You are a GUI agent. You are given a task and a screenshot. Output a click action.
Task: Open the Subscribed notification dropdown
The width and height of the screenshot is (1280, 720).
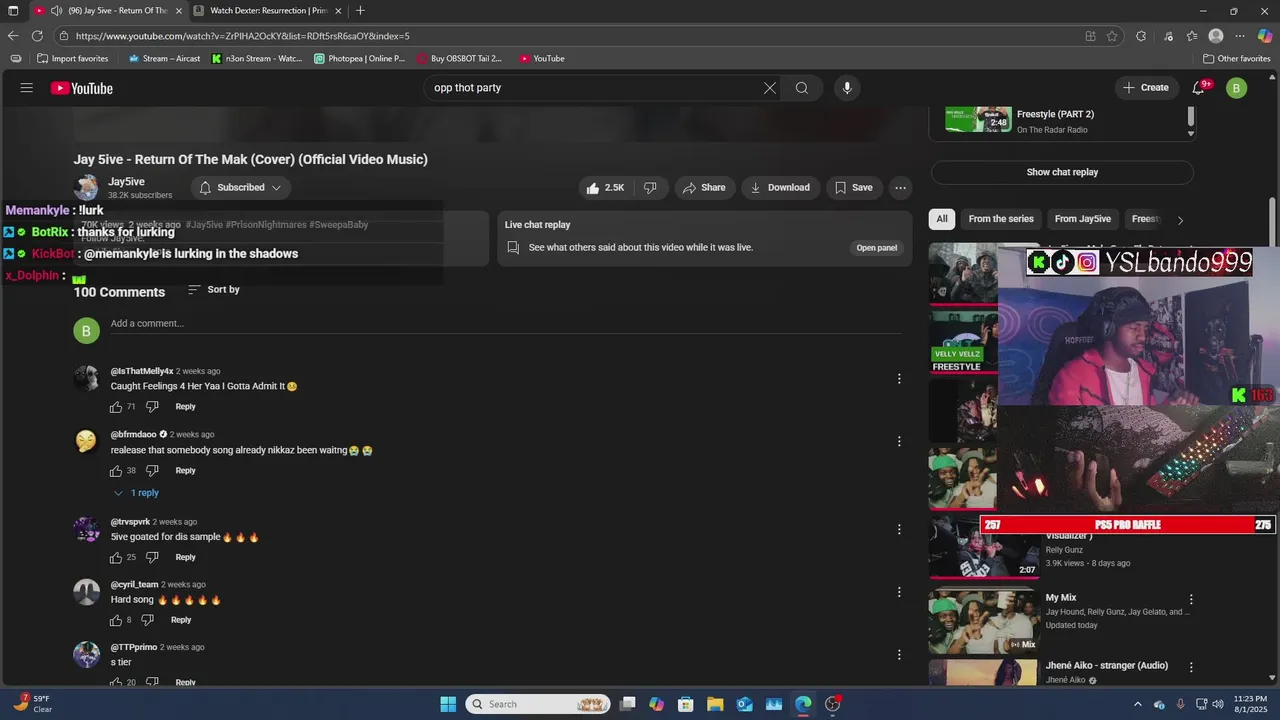click(240, 188)
